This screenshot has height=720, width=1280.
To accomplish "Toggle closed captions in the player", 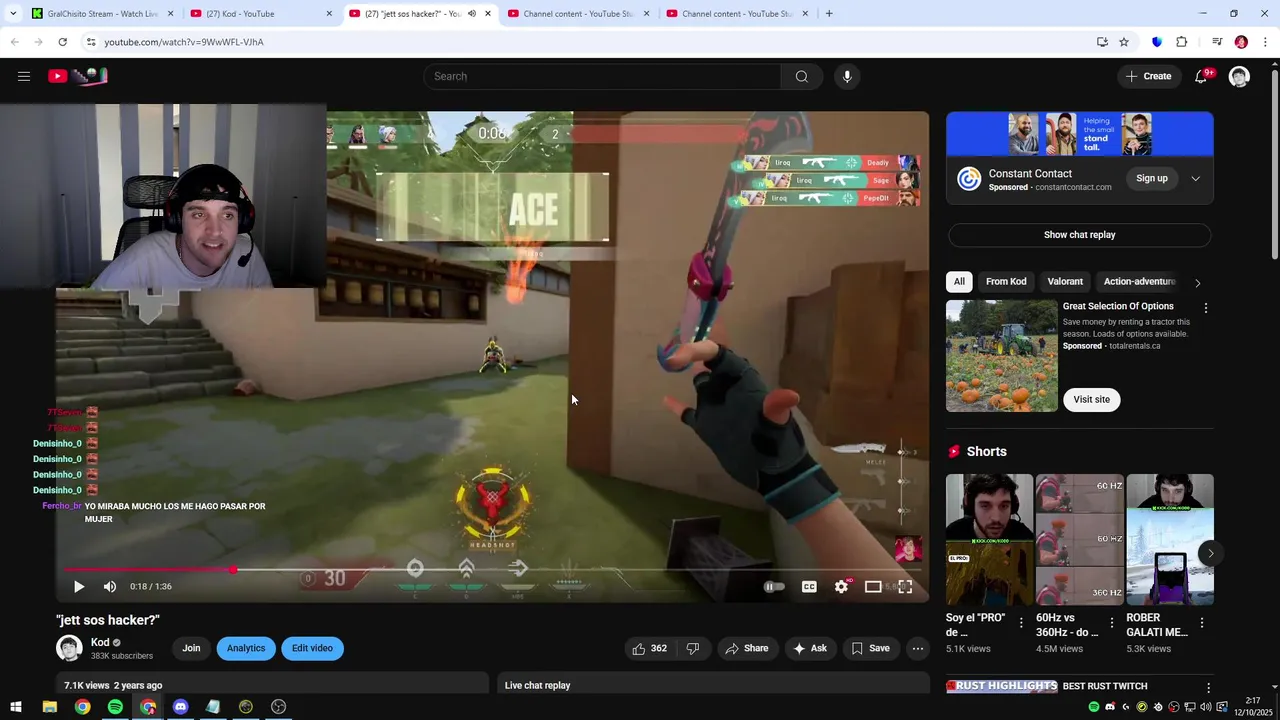I will coord(809,587).
